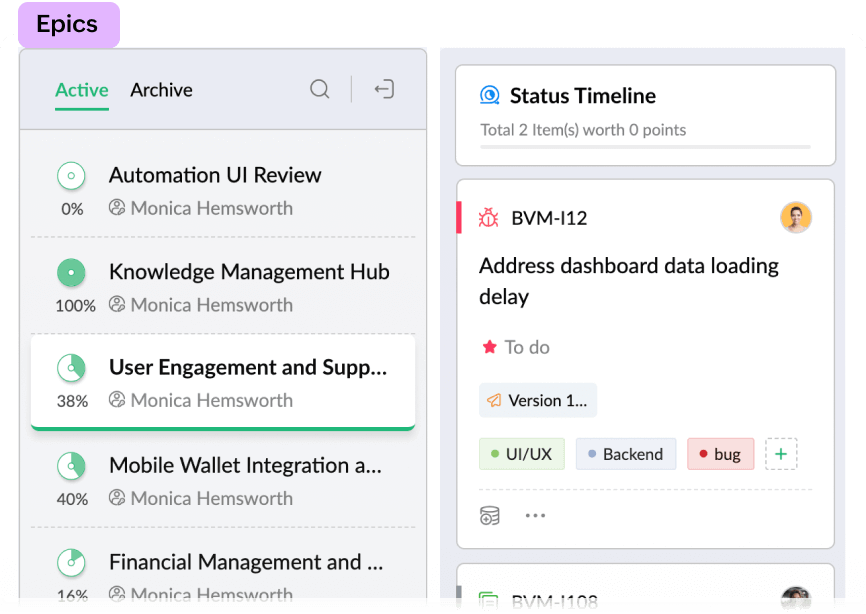Open the assignee avatar on BVM-I12
The image size is (866, 614).
coord(795,217)
